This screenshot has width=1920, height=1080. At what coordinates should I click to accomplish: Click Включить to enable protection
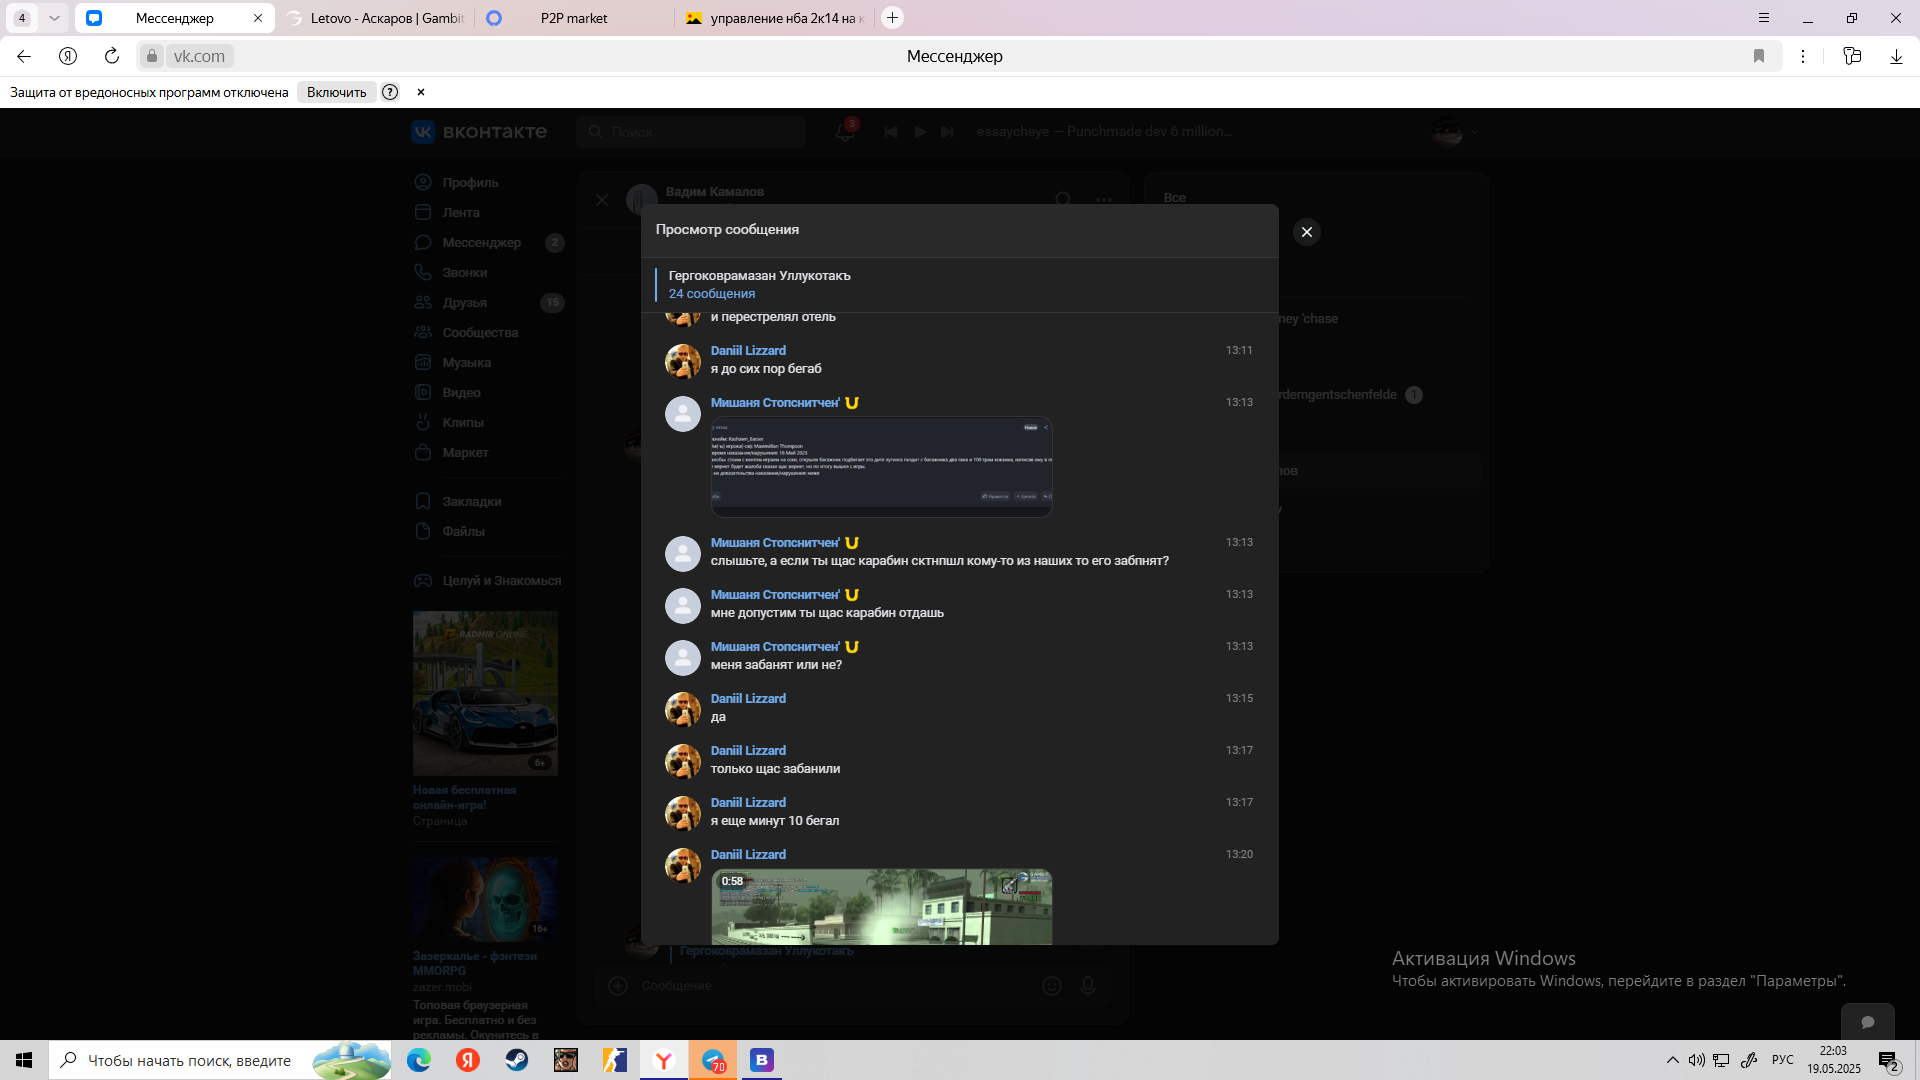click(336, 92)
